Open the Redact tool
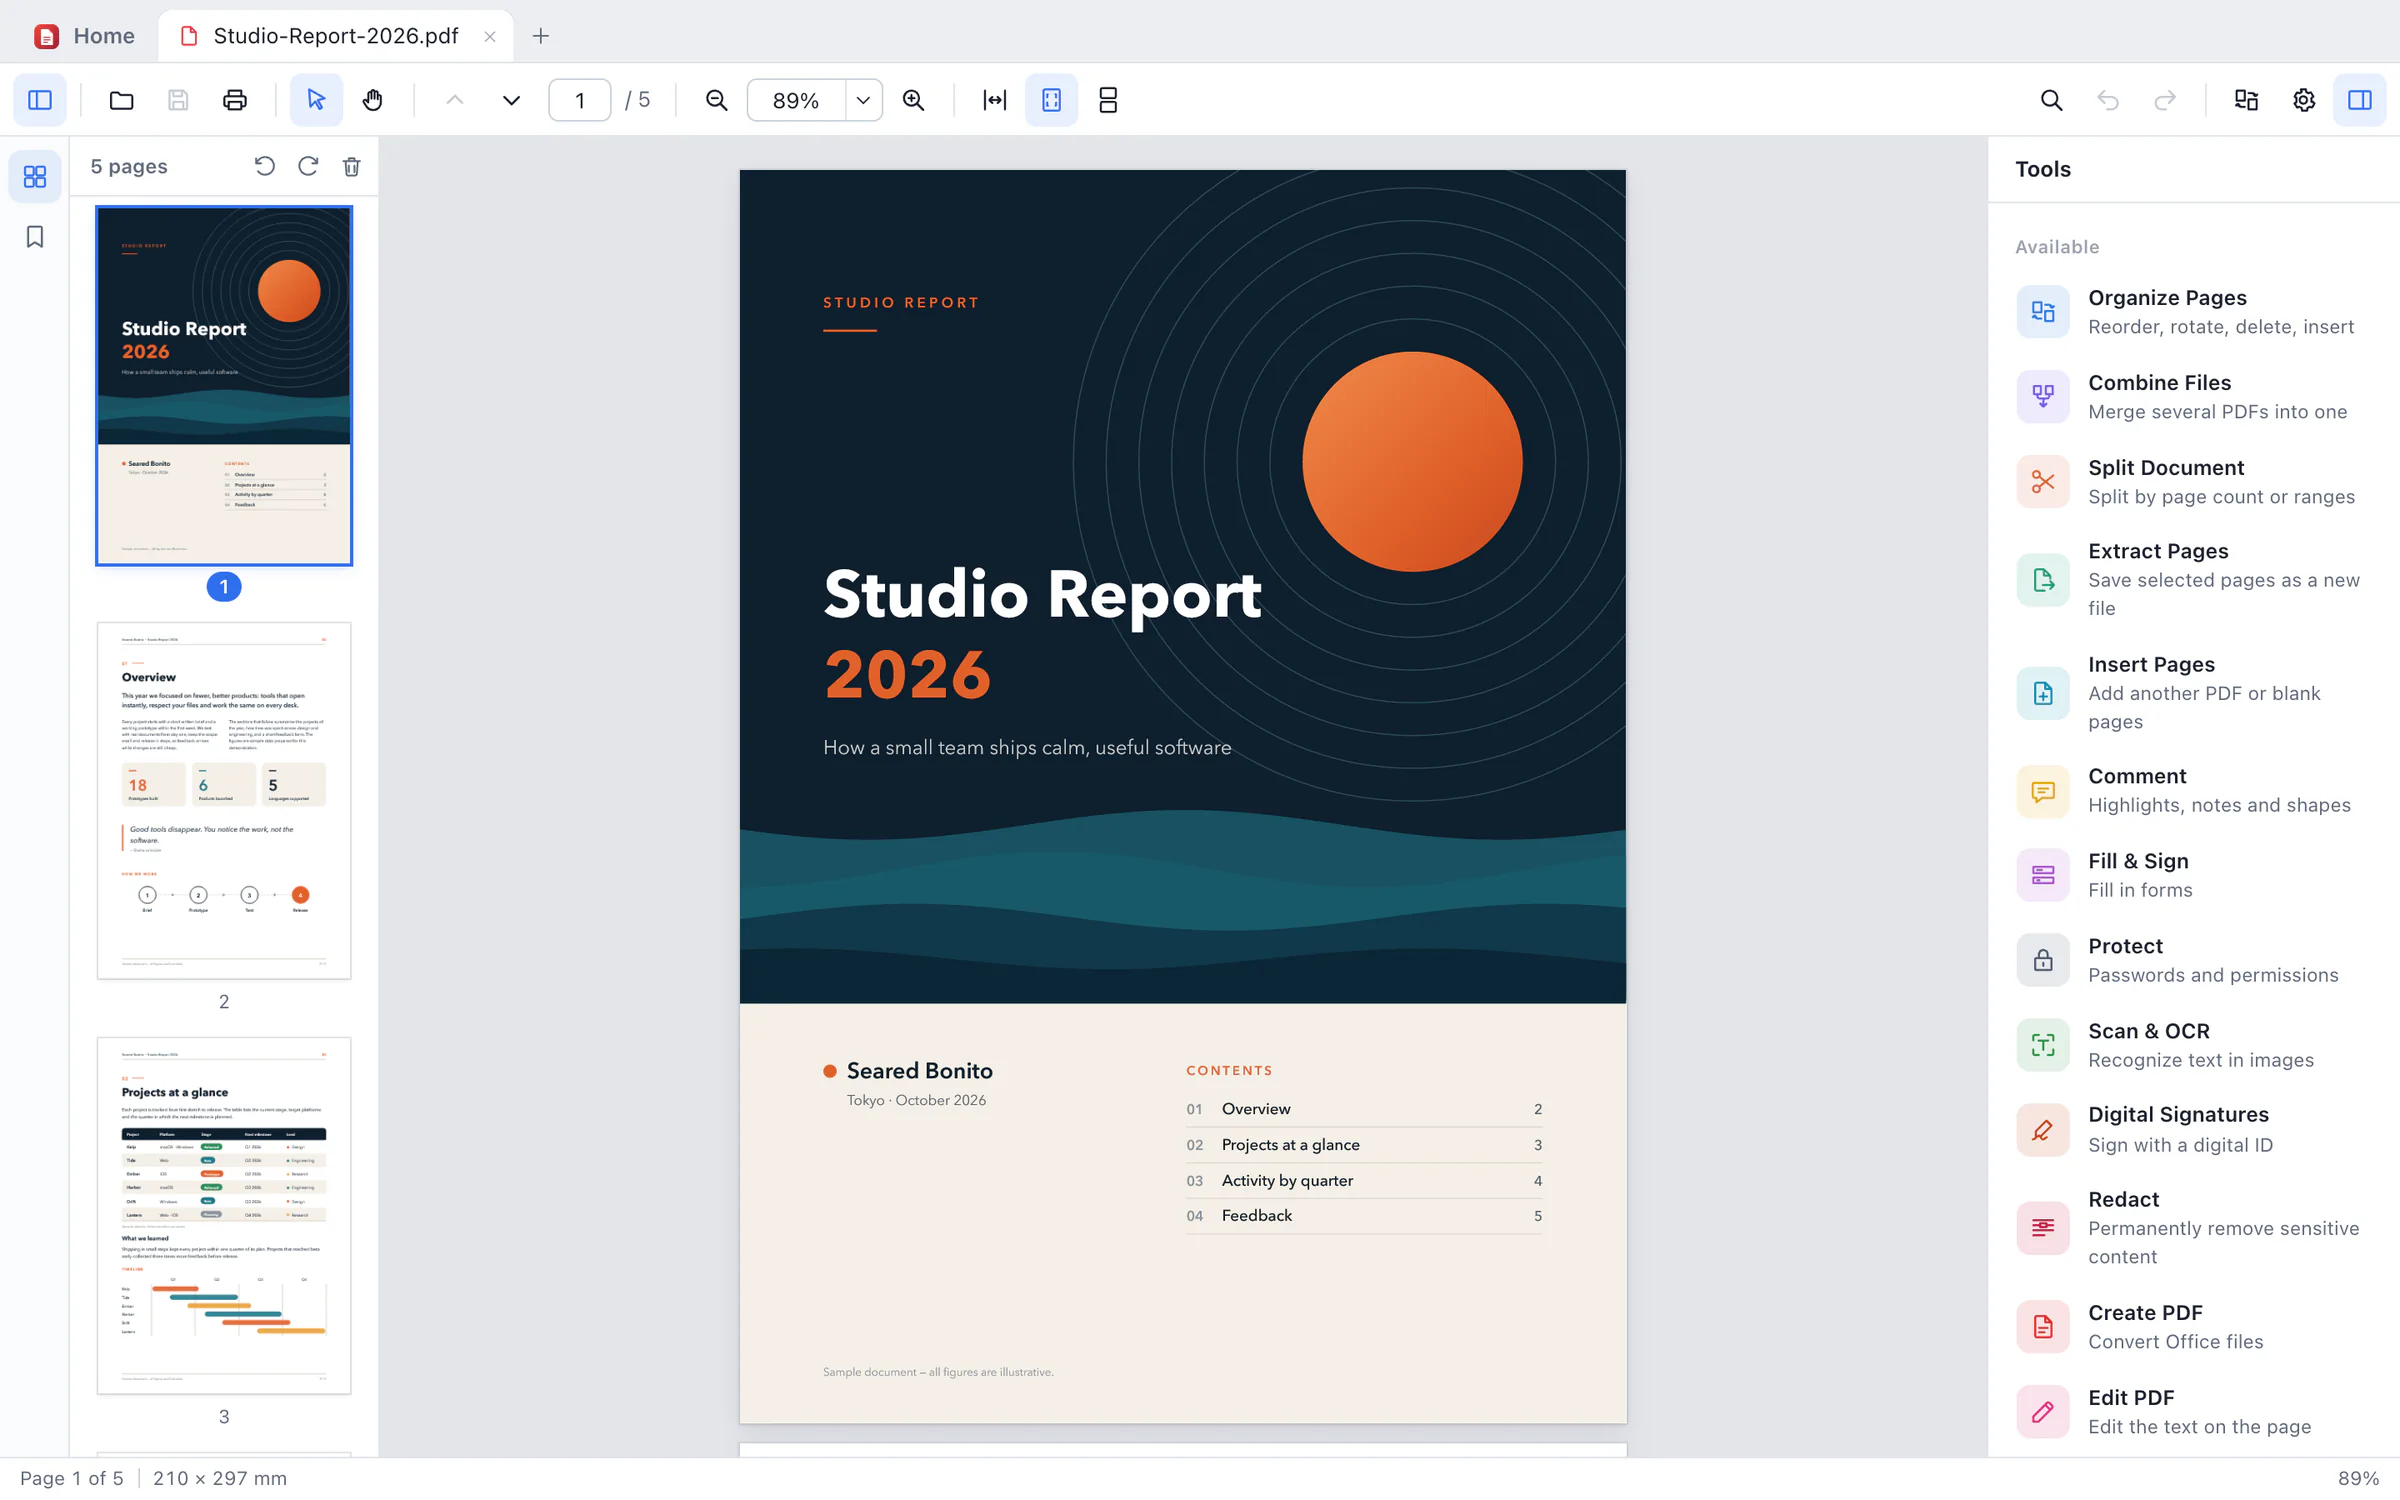 2194,1228
